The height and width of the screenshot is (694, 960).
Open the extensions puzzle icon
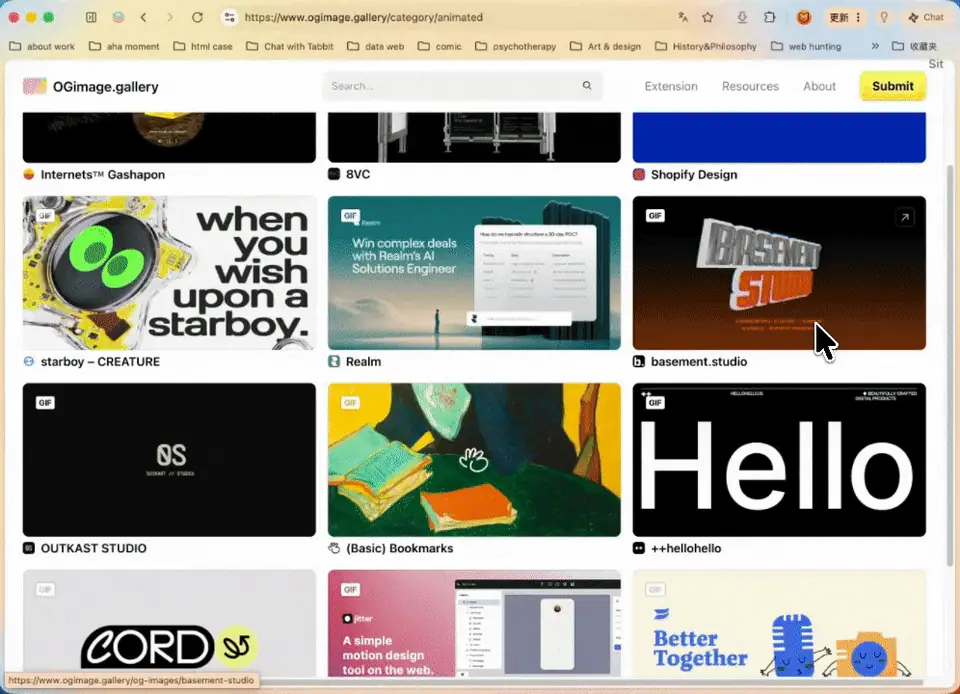point(770,17)
